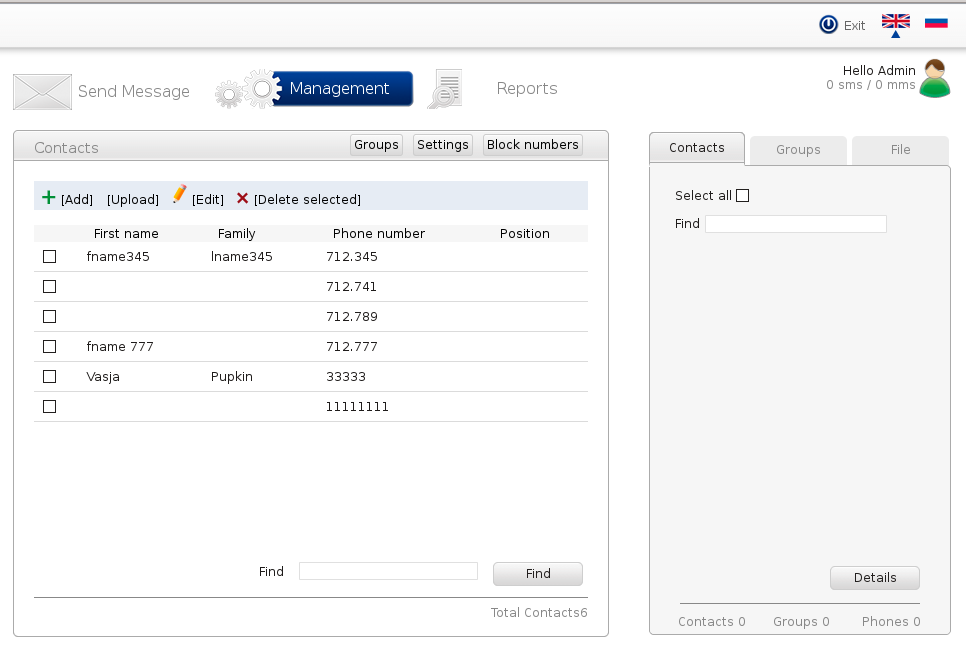Switch language using the UK flag

[895, 22]
